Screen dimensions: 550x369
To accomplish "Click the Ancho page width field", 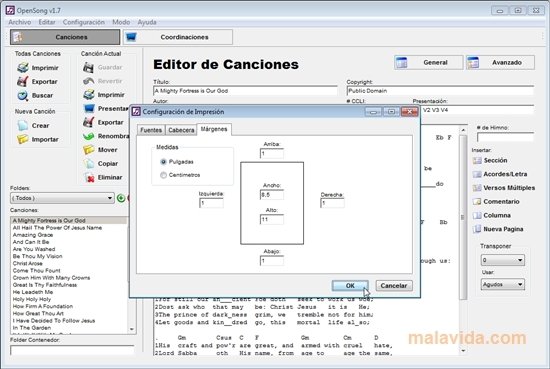I will [272, 195].
